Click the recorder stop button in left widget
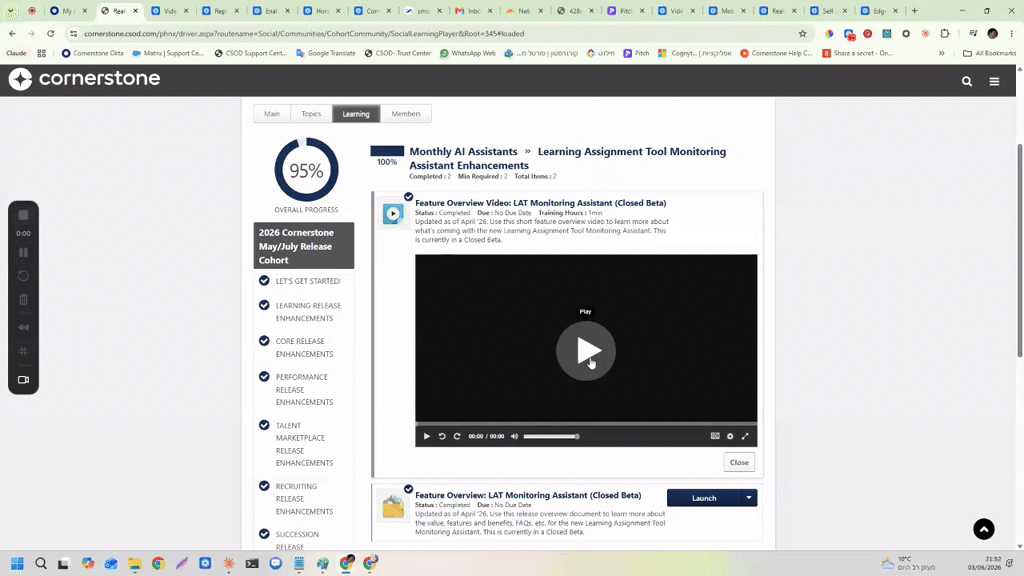1024x576 pixels. click(x=24, y=215)
